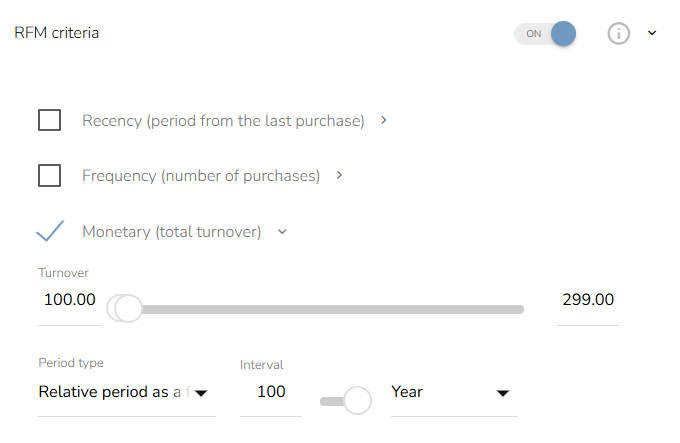The image size is (680, 443).
Task: Click the Turnover maximum field showing 299.00
Action: coord(587,300)
